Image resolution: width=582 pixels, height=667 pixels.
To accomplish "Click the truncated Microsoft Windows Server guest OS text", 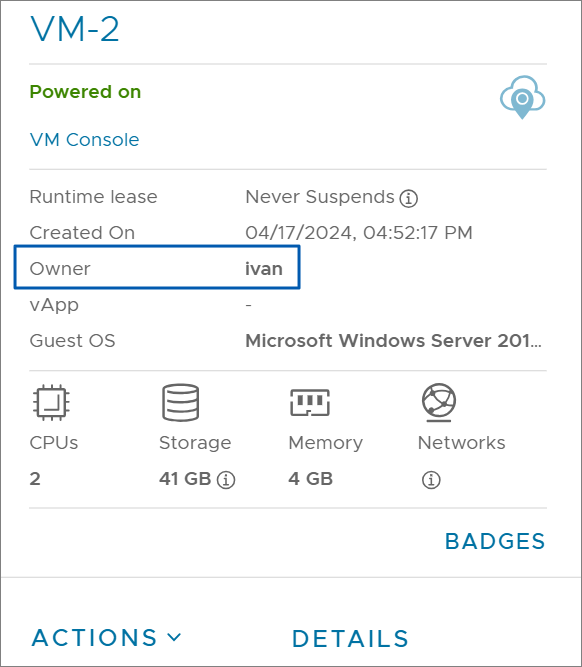I will (394, 341).
